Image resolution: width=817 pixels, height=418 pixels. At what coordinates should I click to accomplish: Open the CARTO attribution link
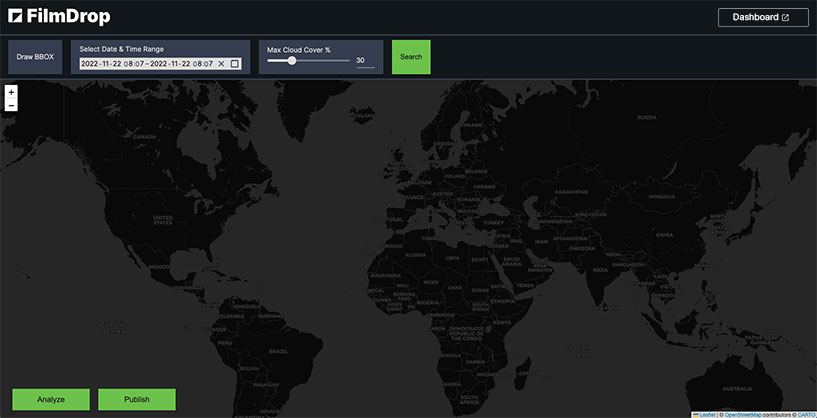tap(806, 413)
